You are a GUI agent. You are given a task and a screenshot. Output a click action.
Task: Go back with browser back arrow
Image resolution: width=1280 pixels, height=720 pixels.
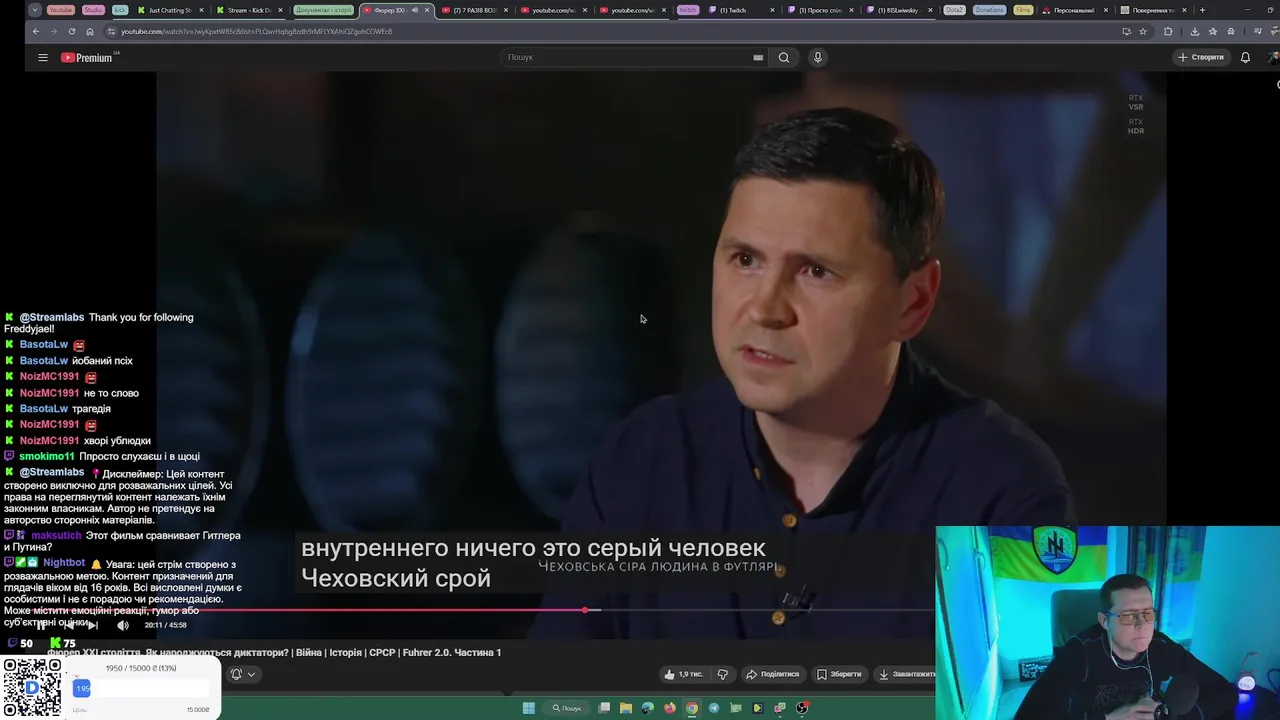(x=36, y=31)
